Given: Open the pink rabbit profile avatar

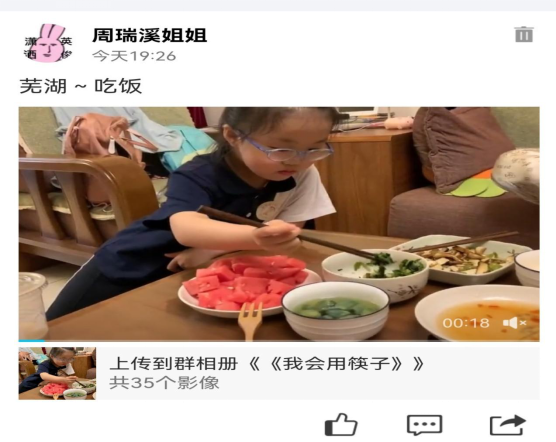Looking at the screenshot, I should click(x=48, y=43).
